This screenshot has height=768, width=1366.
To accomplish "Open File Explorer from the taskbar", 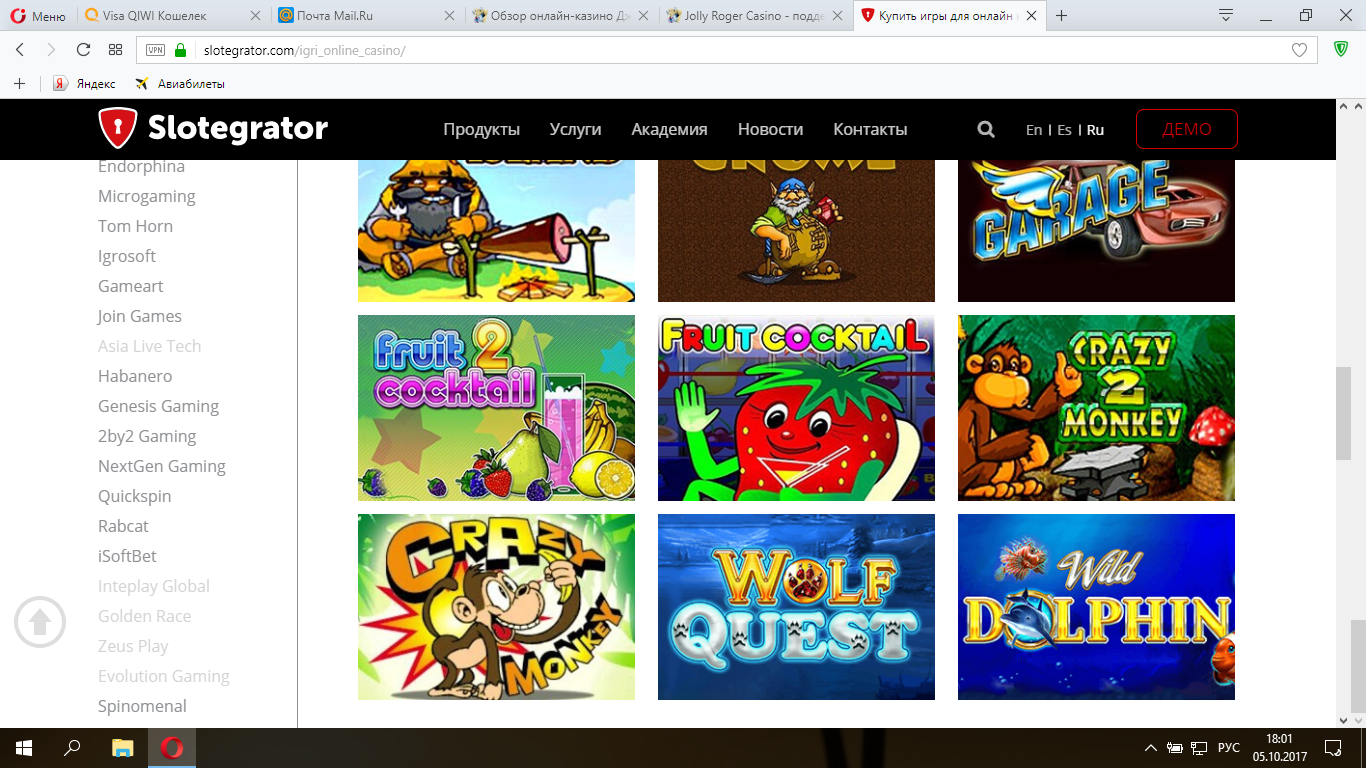I will pos(122,747).
